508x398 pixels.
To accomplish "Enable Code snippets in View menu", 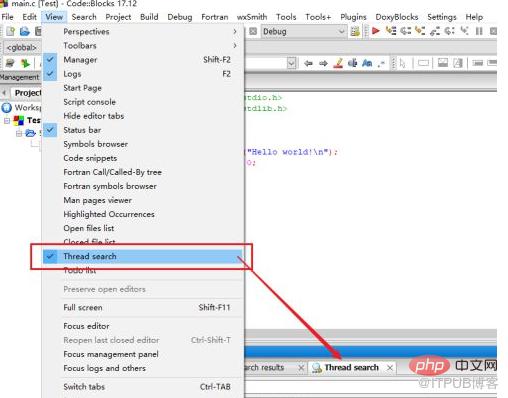I will coord(143,158).
